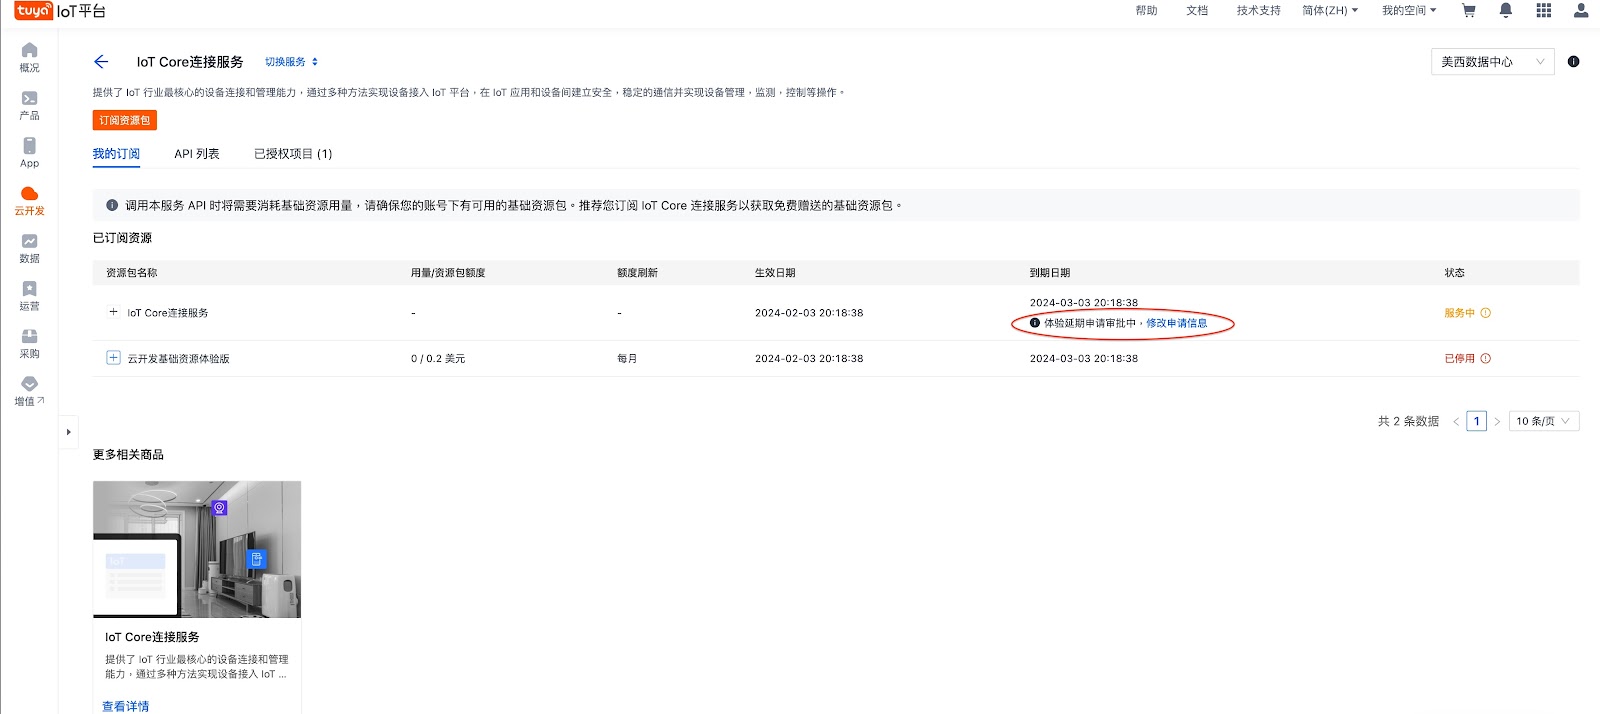Expand the 云开发基础资源体验版 row
Screen dimensions: 1600x714
[113, 358]
